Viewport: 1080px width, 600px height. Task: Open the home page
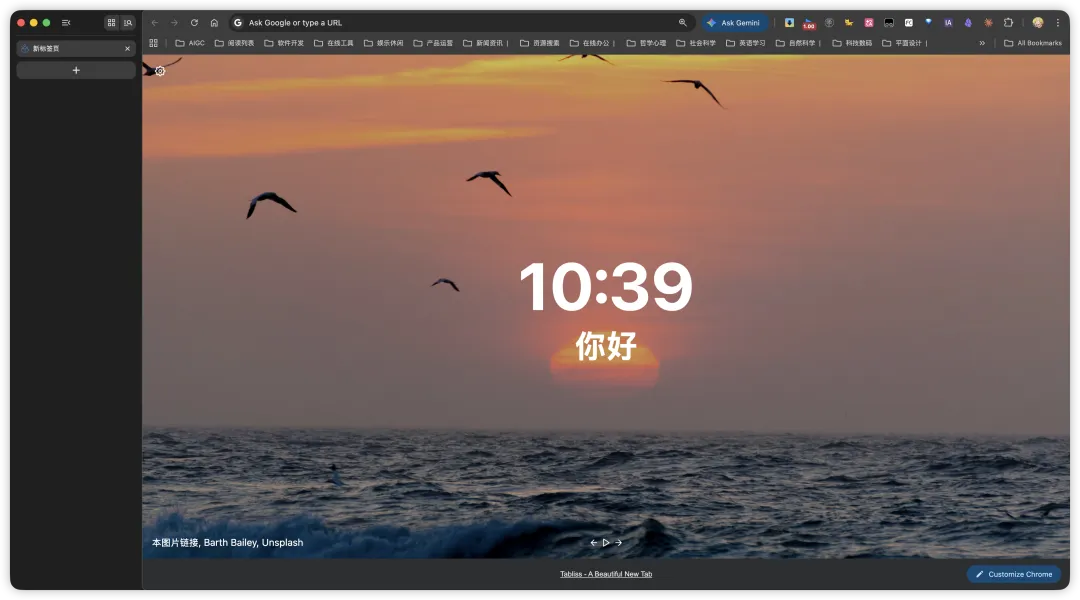[214, 23]
